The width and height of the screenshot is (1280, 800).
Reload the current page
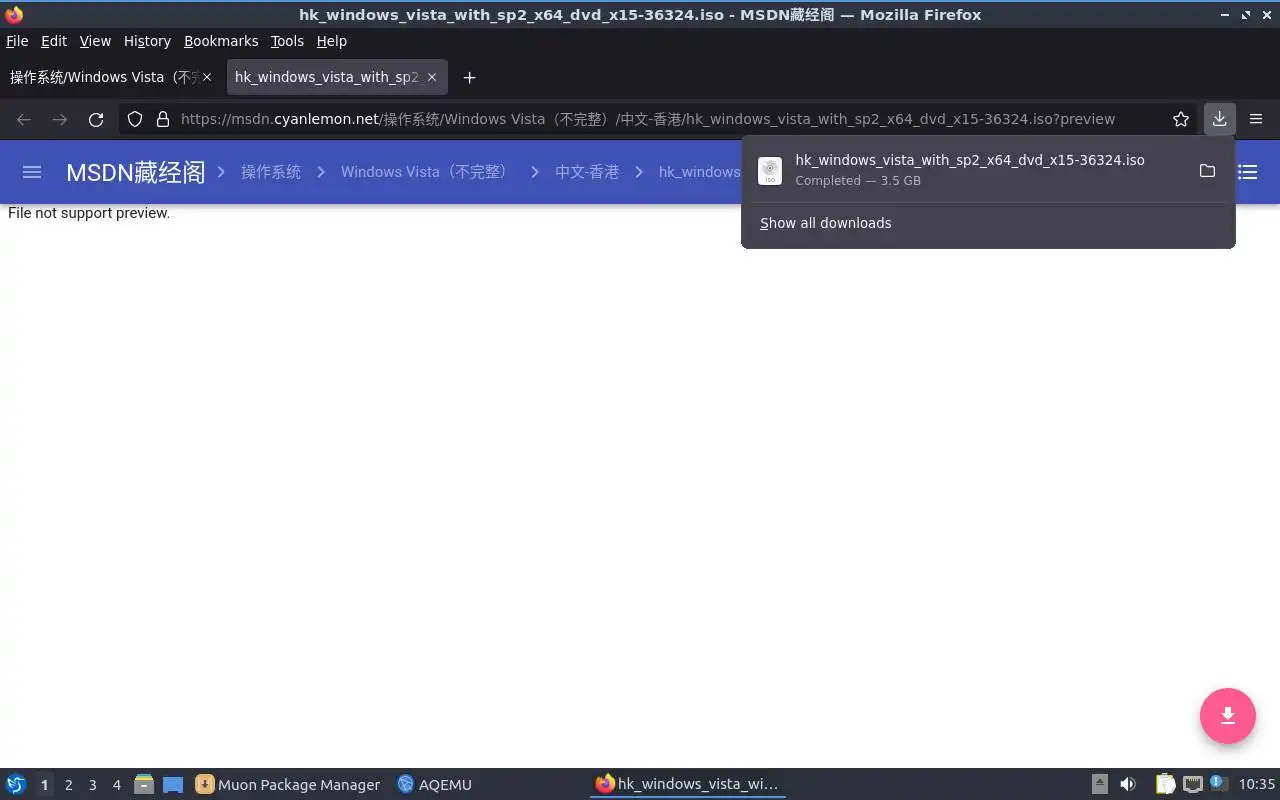point(96,119)
